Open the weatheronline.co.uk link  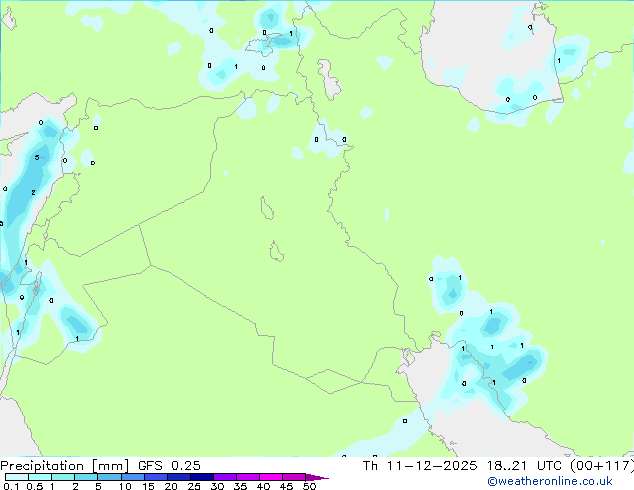point(550,481)
